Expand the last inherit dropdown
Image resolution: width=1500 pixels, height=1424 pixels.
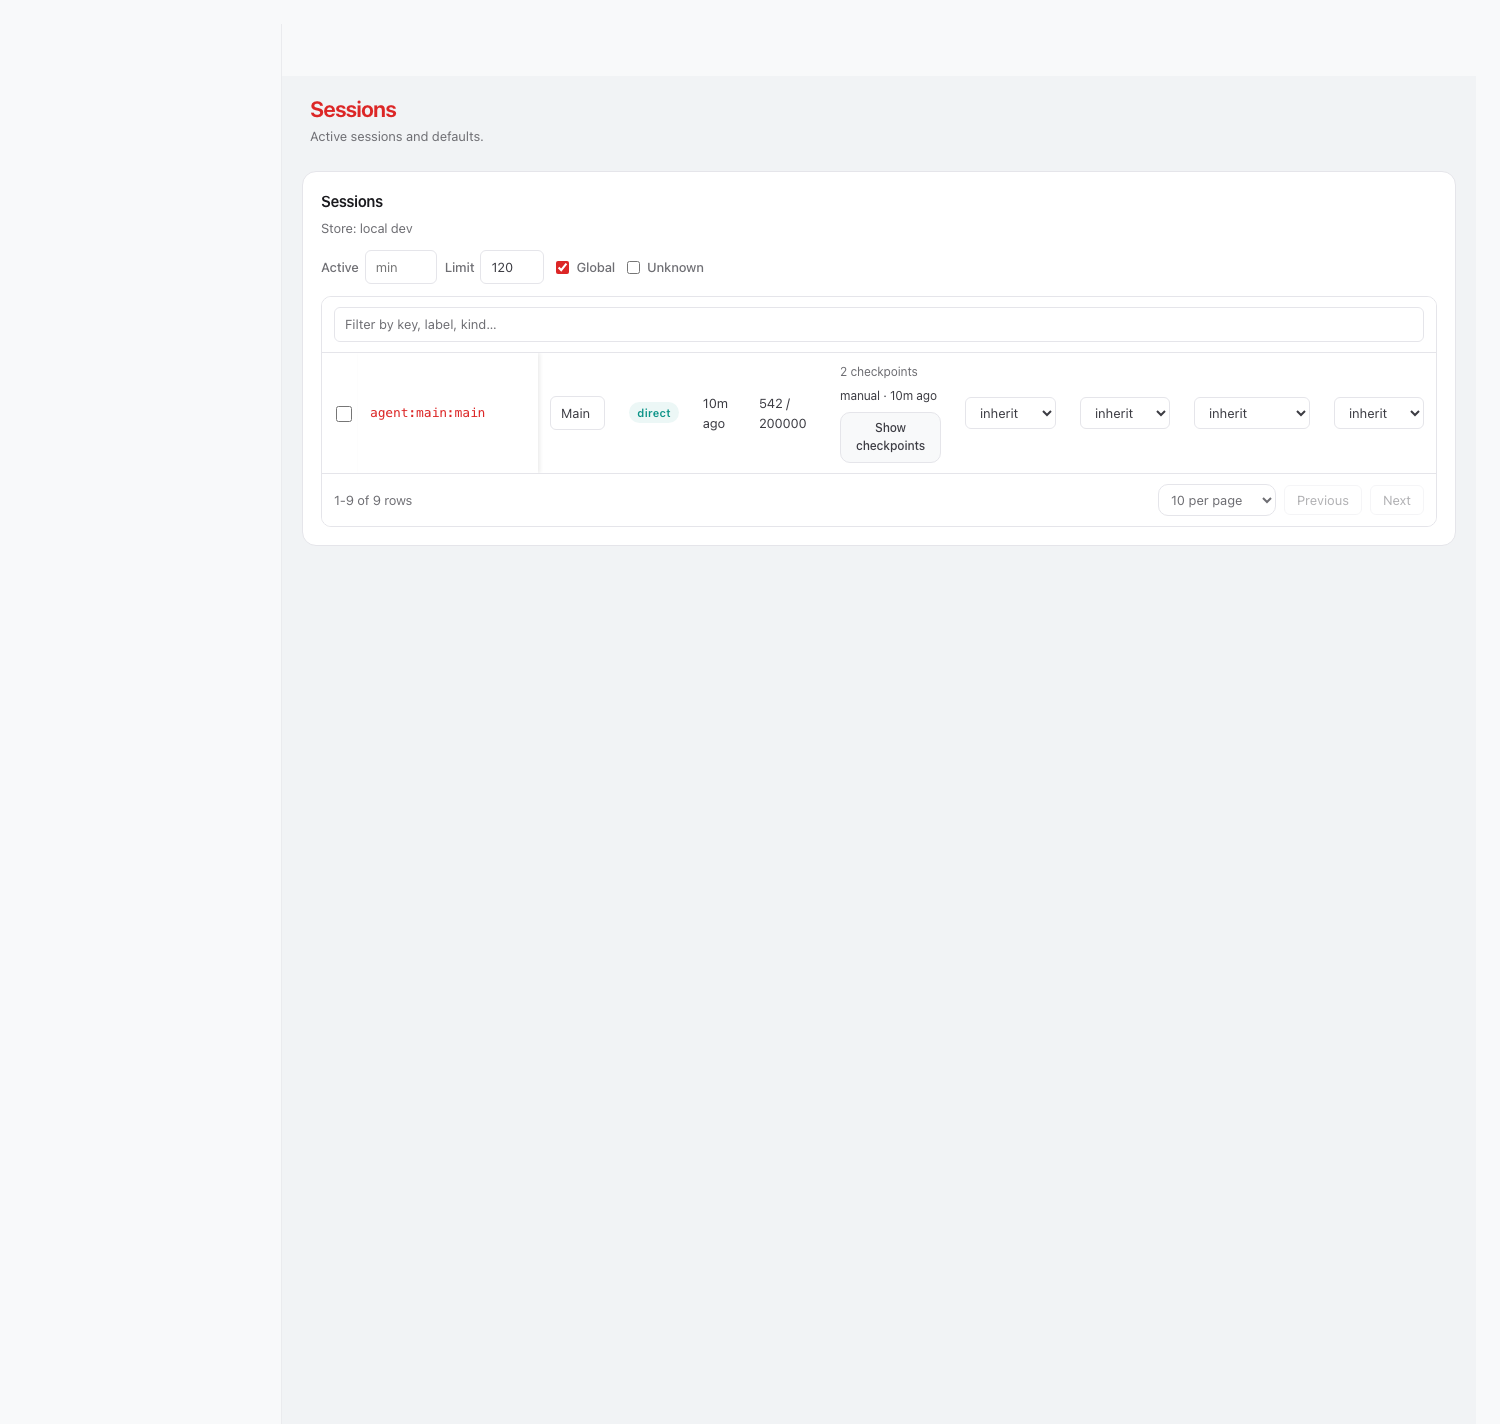(1378, 414)
